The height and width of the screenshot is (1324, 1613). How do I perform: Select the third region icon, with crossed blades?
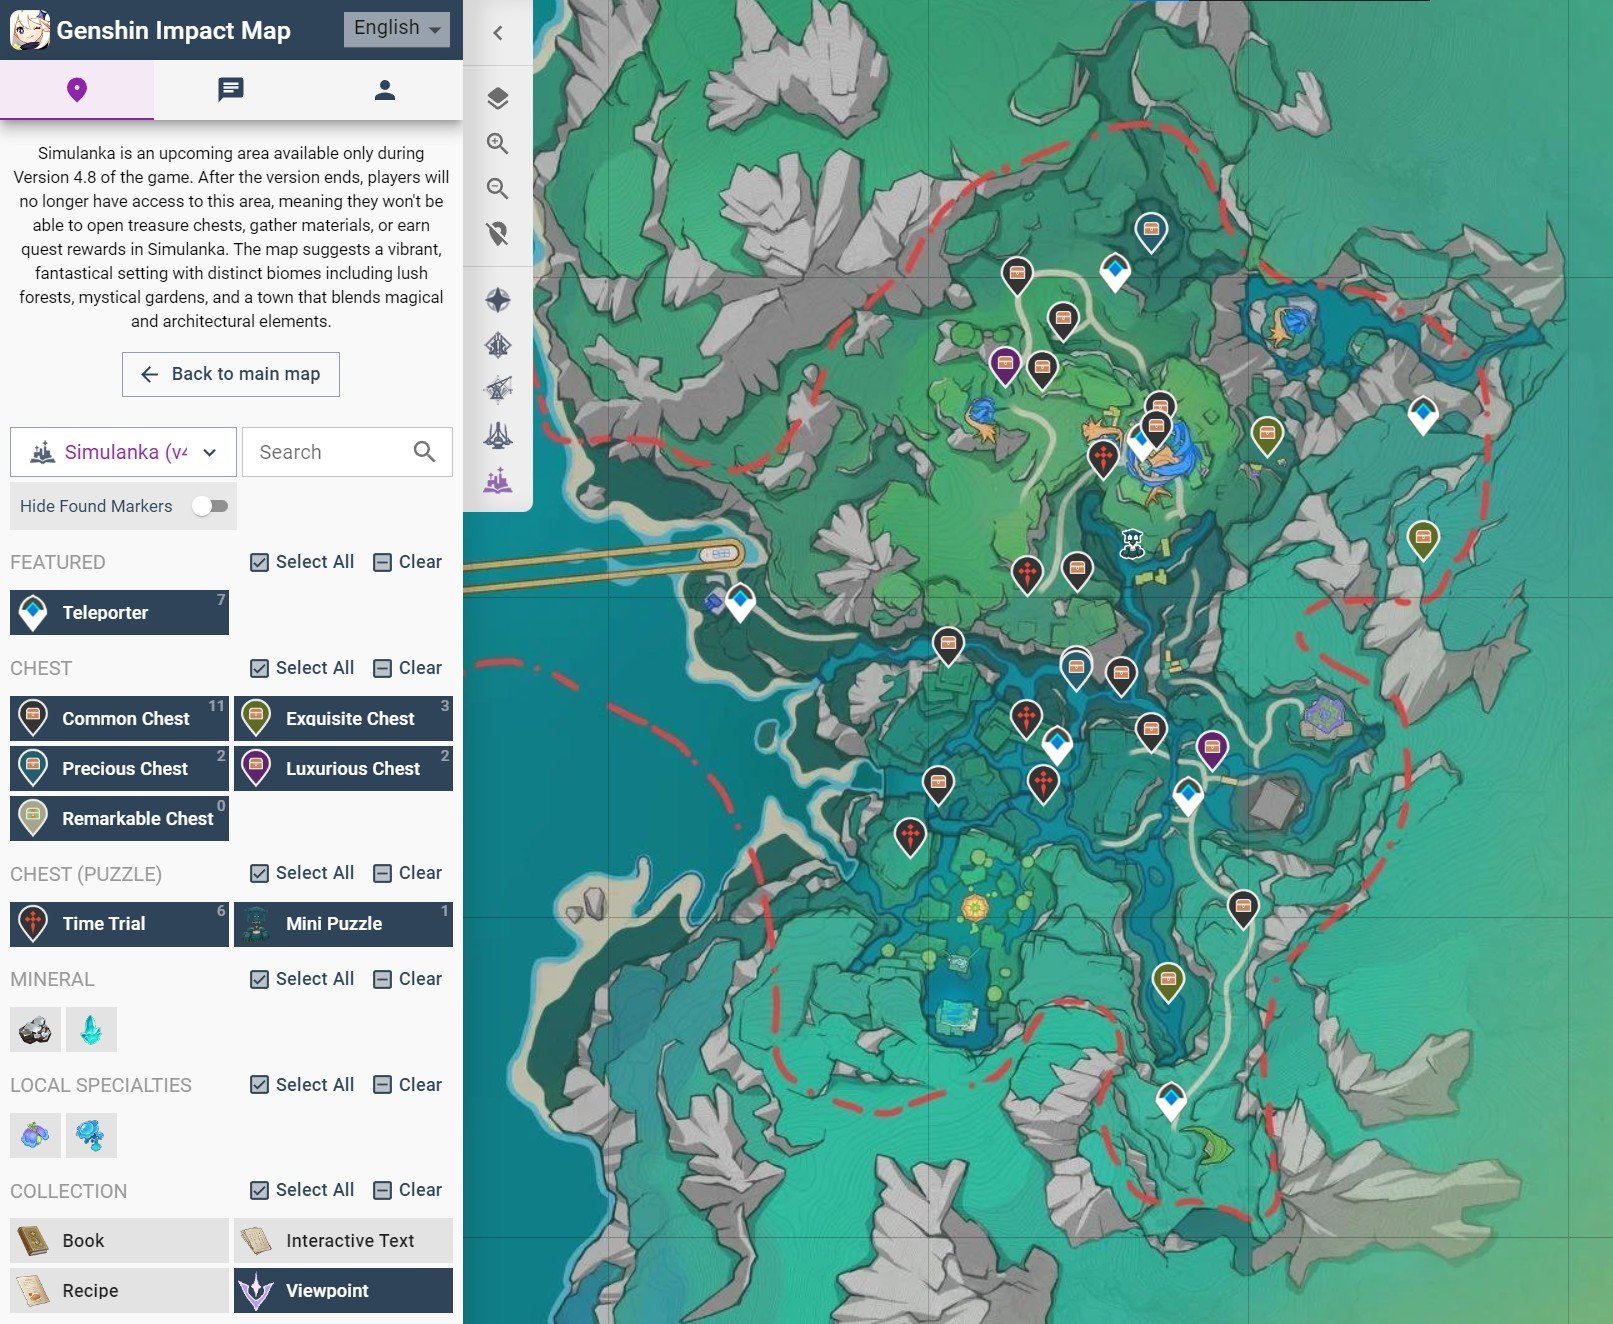point(498,389)
